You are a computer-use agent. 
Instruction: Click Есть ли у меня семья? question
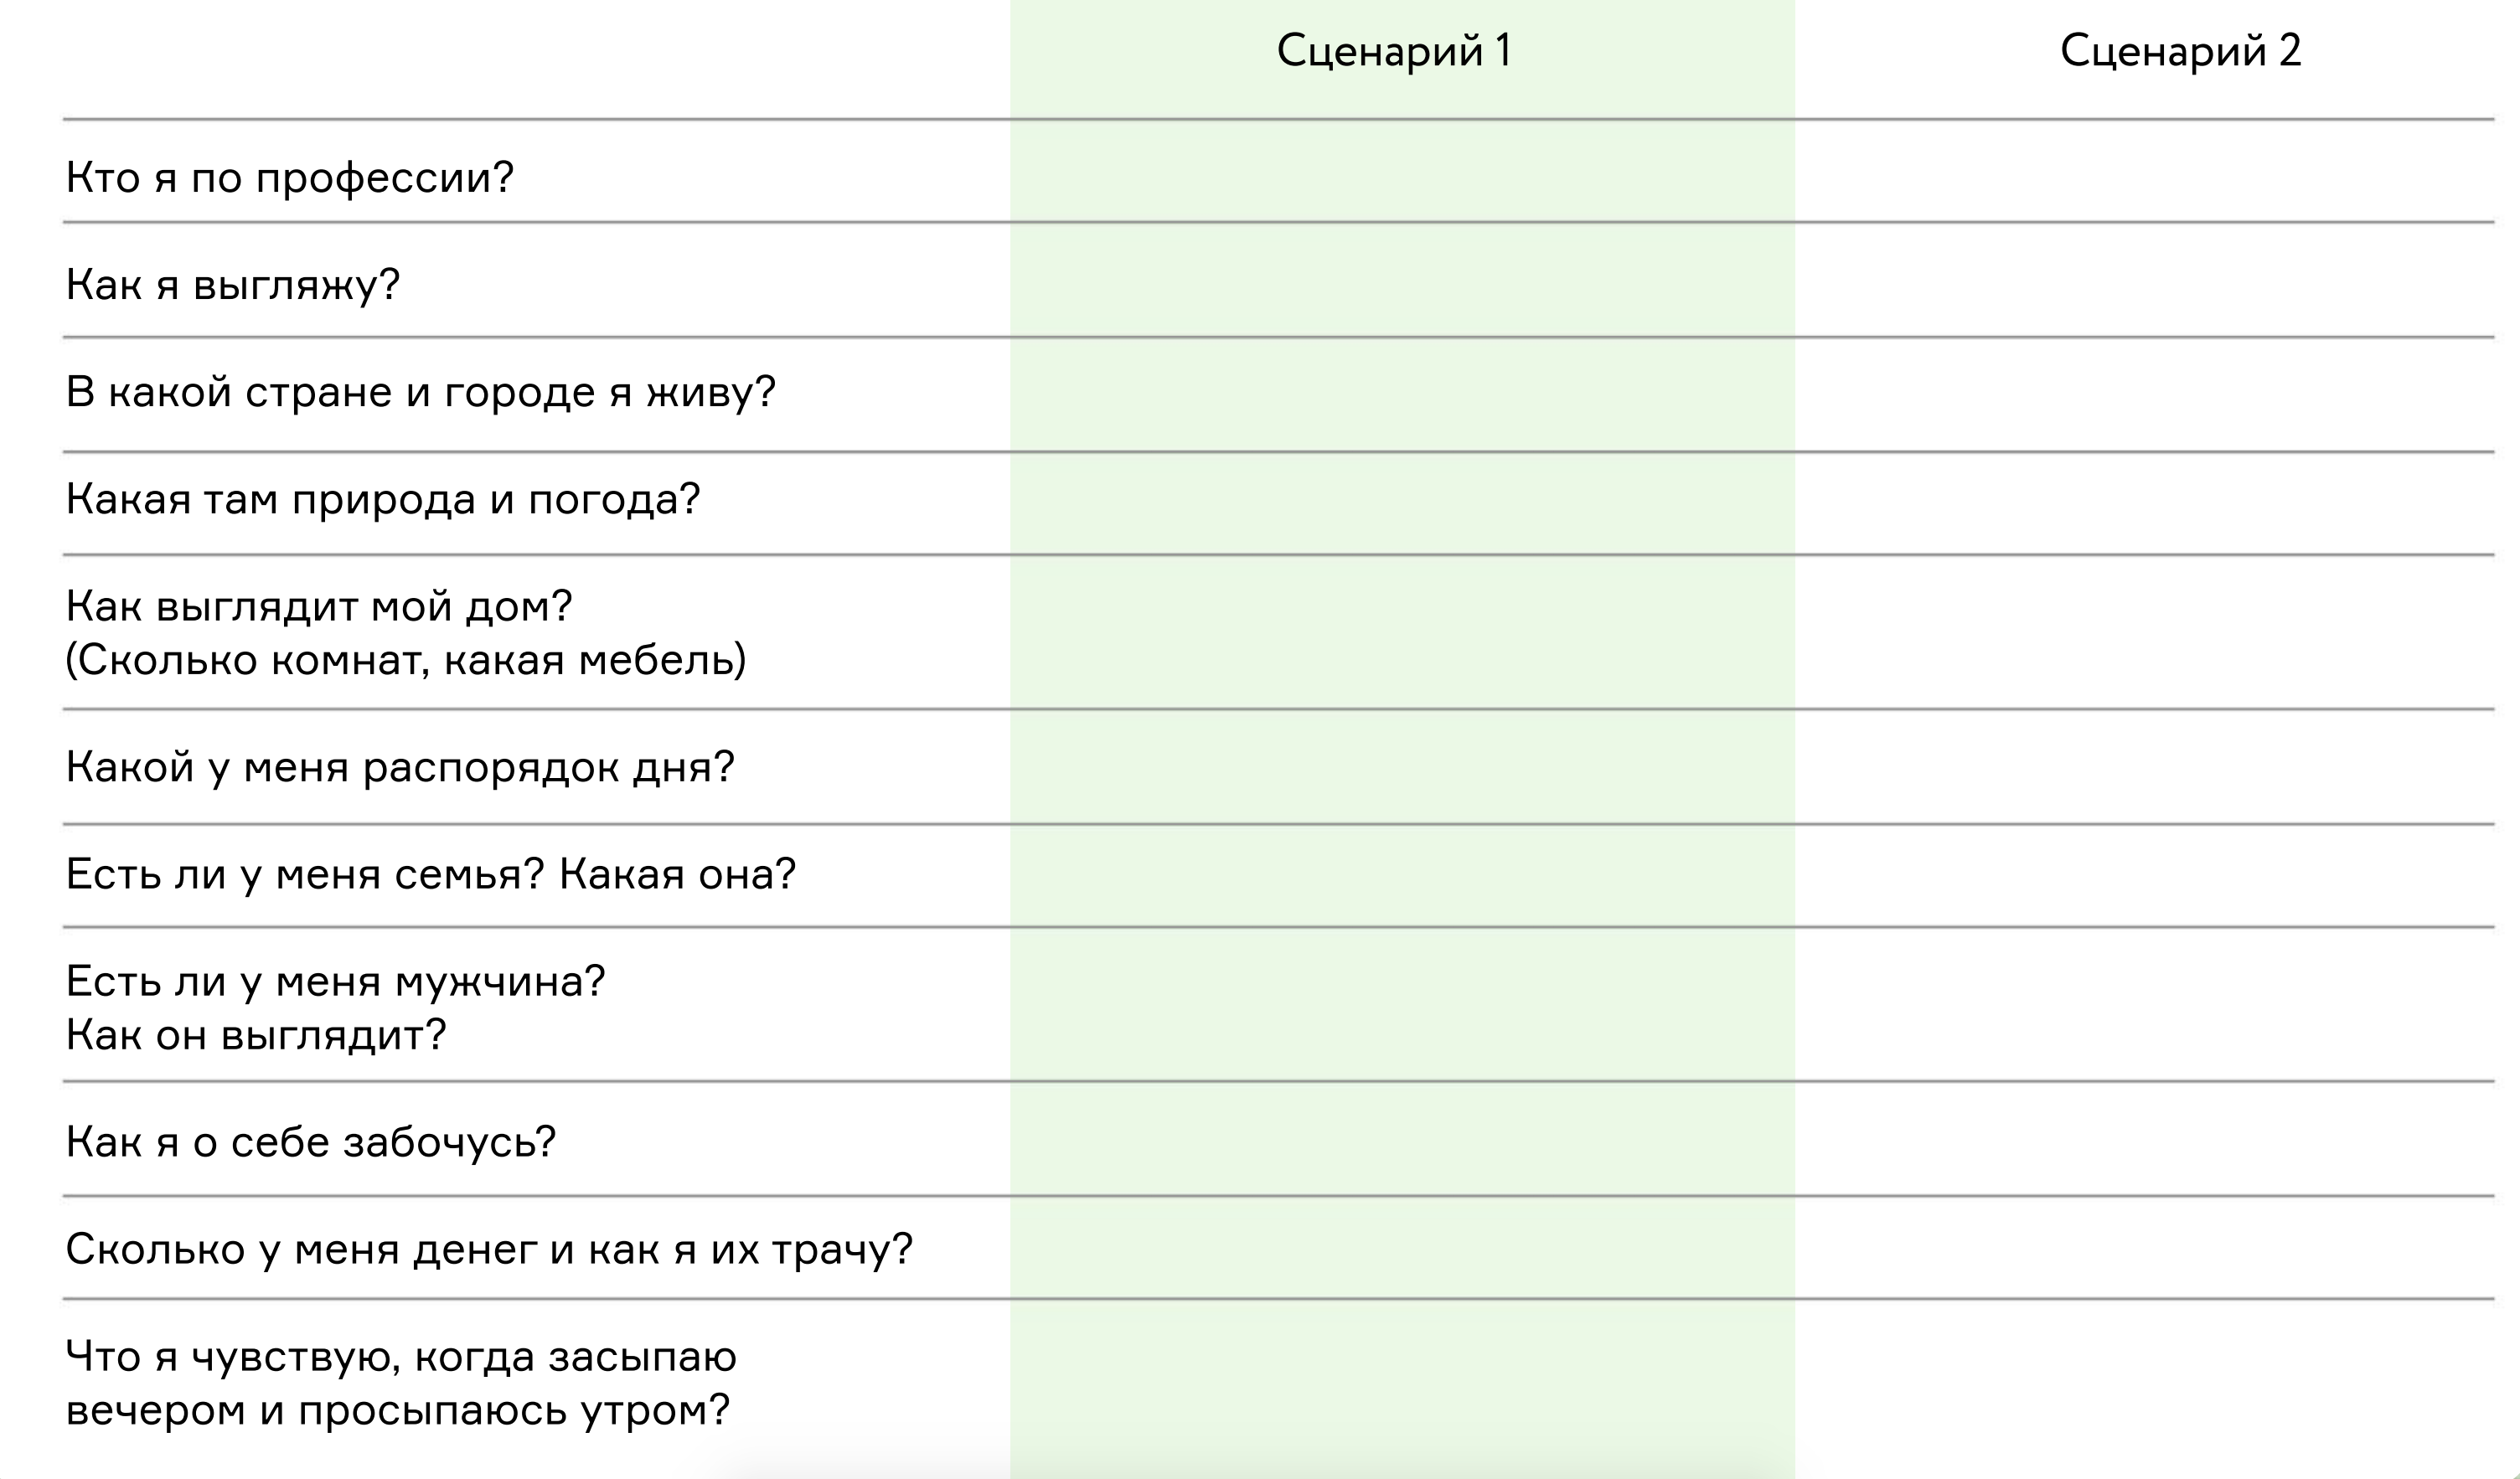(304, 874)
